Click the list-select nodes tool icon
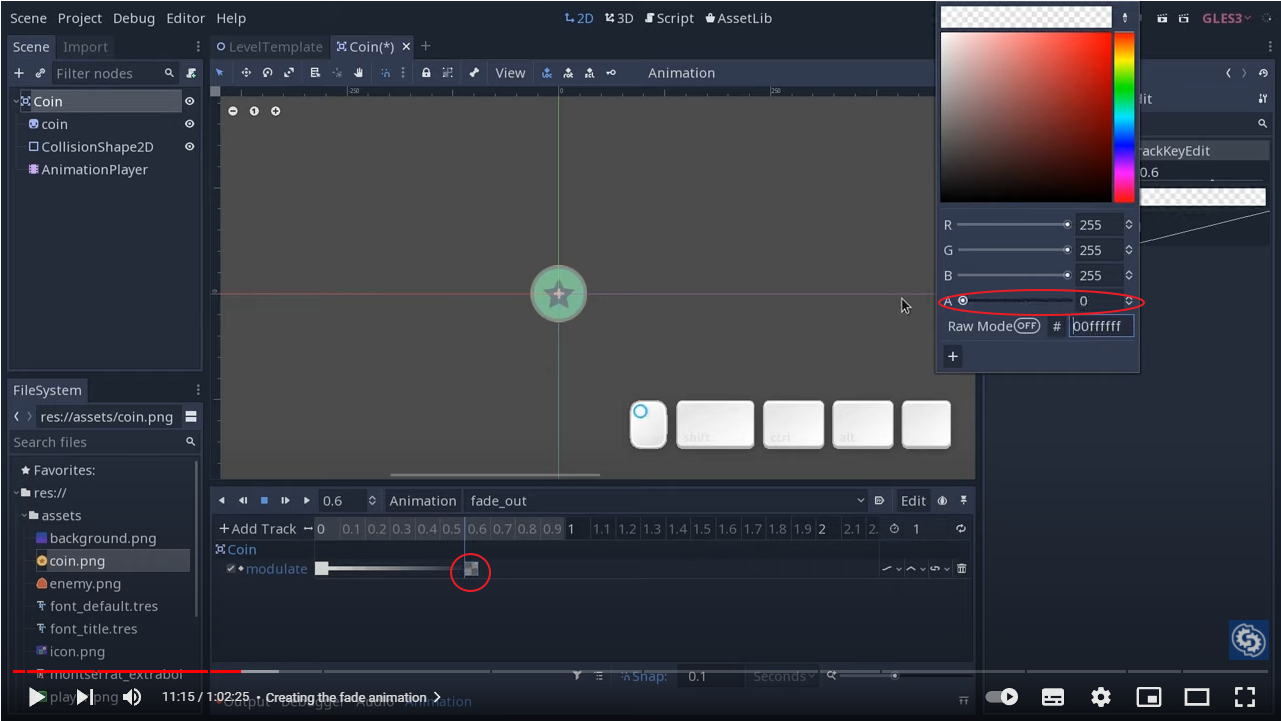Screen dimensions: 1281x721 click(x=315, y=73)
